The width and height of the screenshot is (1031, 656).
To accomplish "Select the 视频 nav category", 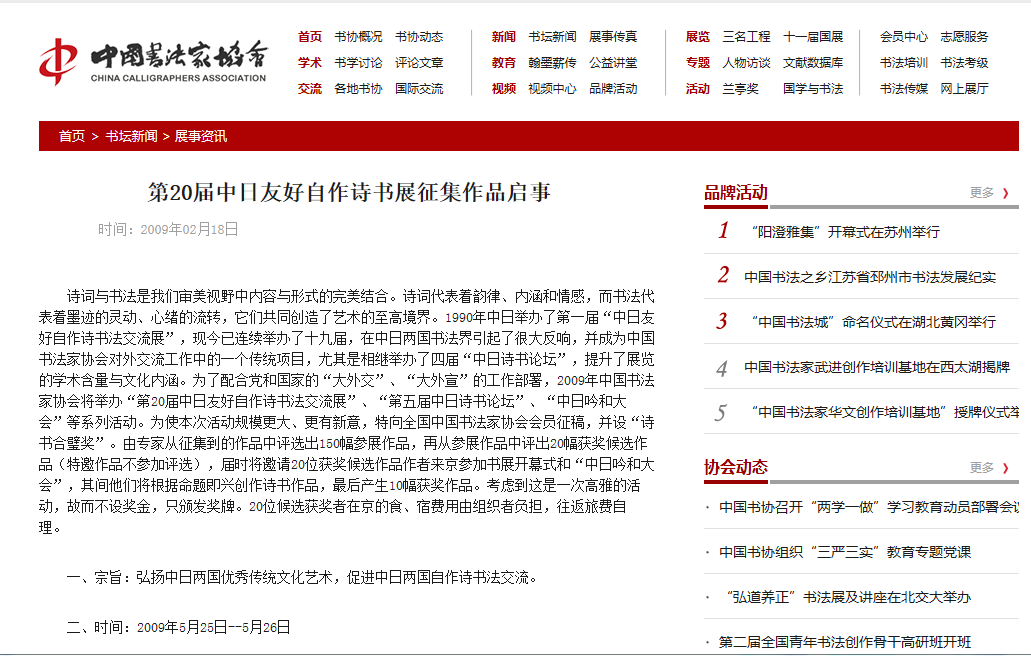I will click(504, 89).
